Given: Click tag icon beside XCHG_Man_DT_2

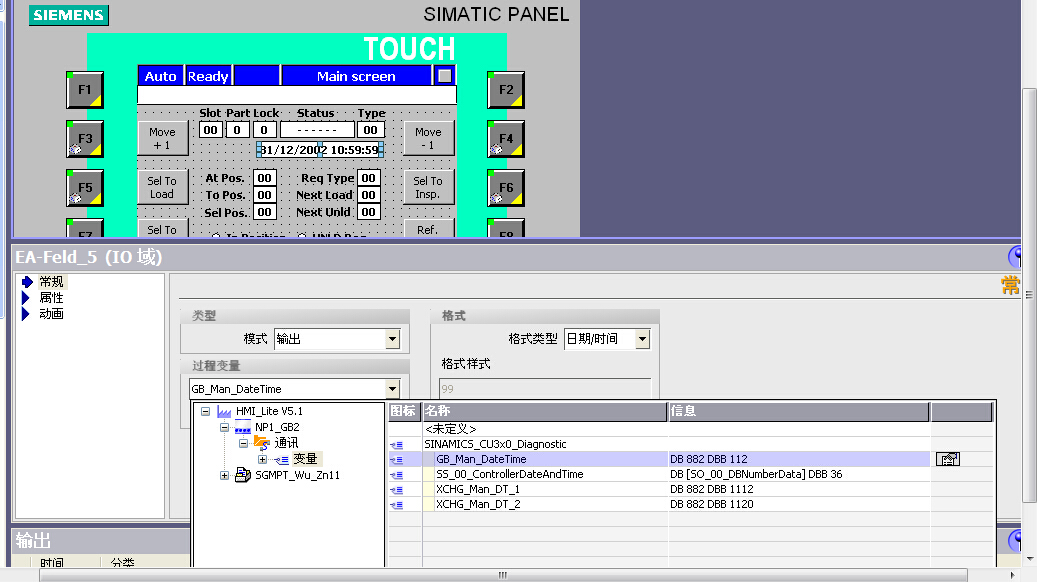Looking at the screenshot, I should click(x=397, y=505).
